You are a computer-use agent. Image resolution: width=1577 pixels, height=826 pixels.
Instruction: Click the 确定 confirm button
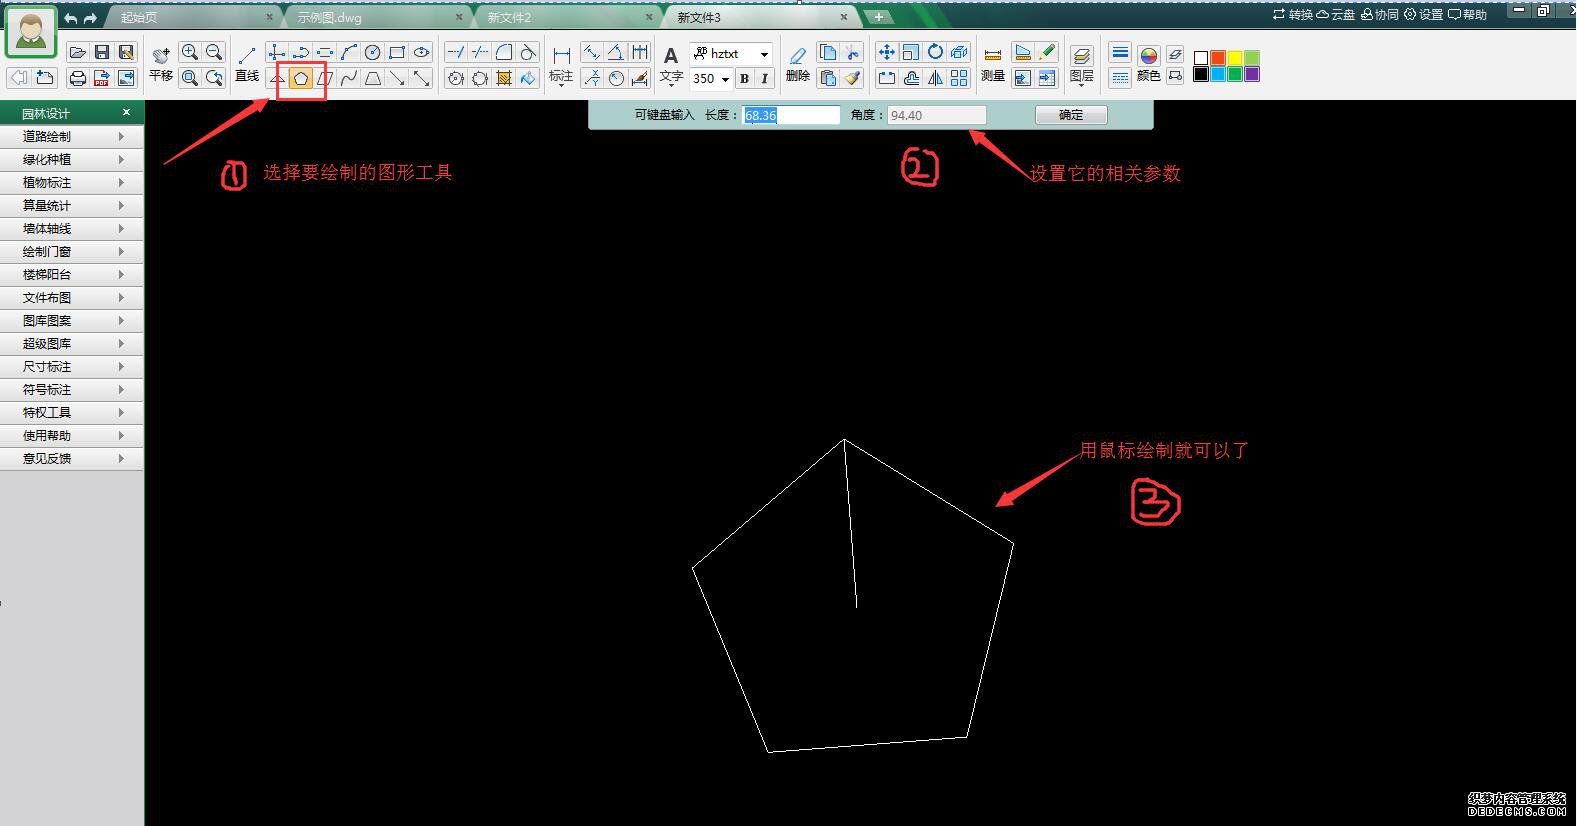pos(1071,115)
